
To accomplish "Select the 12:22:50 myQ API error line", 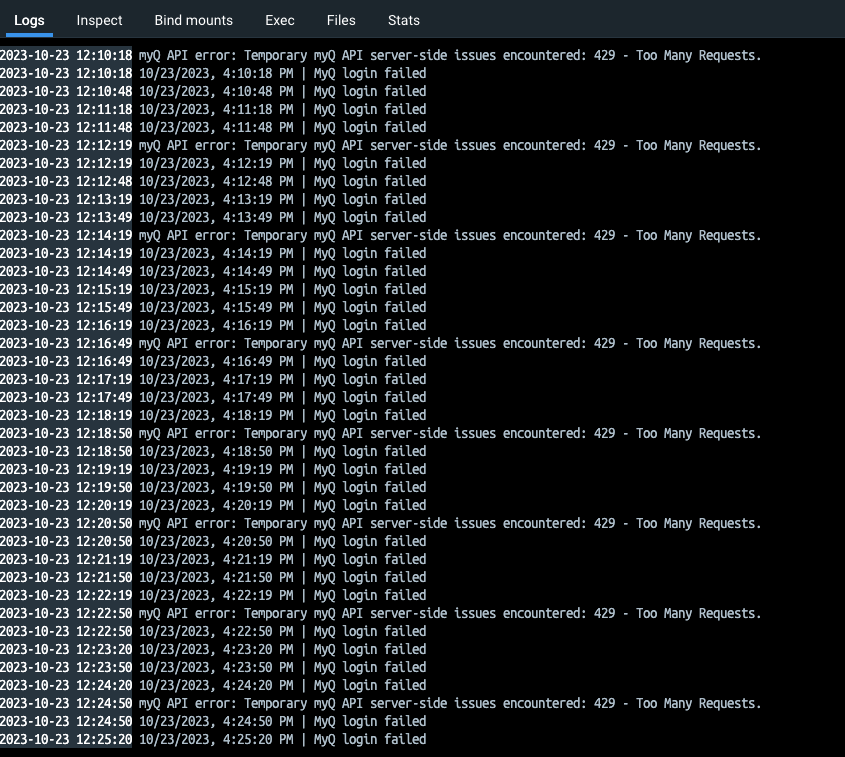I will tap(380, 613).
